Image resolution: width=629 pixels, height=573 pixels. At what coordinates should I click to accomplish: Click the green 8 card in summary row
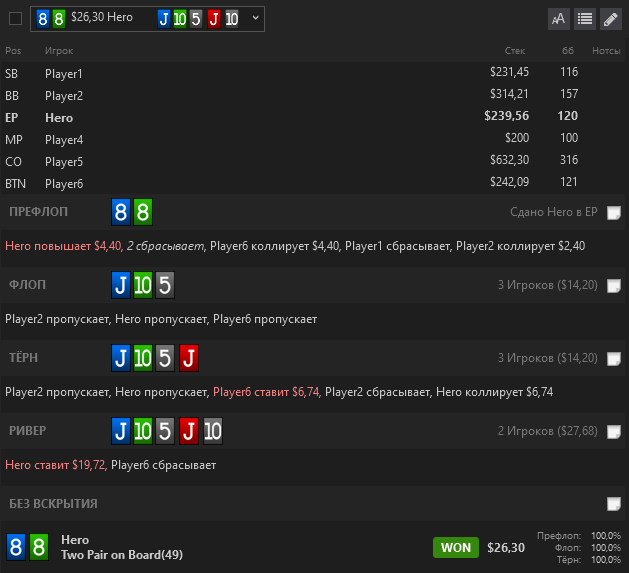39,547
